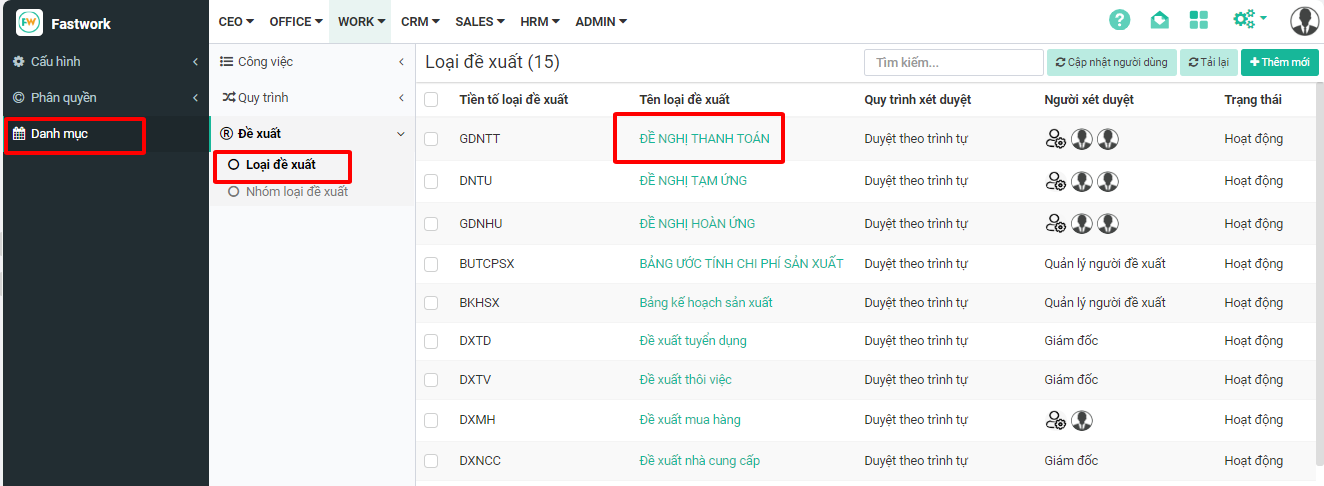Click approver group icon in GDNTT row
Screen dimensions: 1324x486
click(x=1055, y=139)
